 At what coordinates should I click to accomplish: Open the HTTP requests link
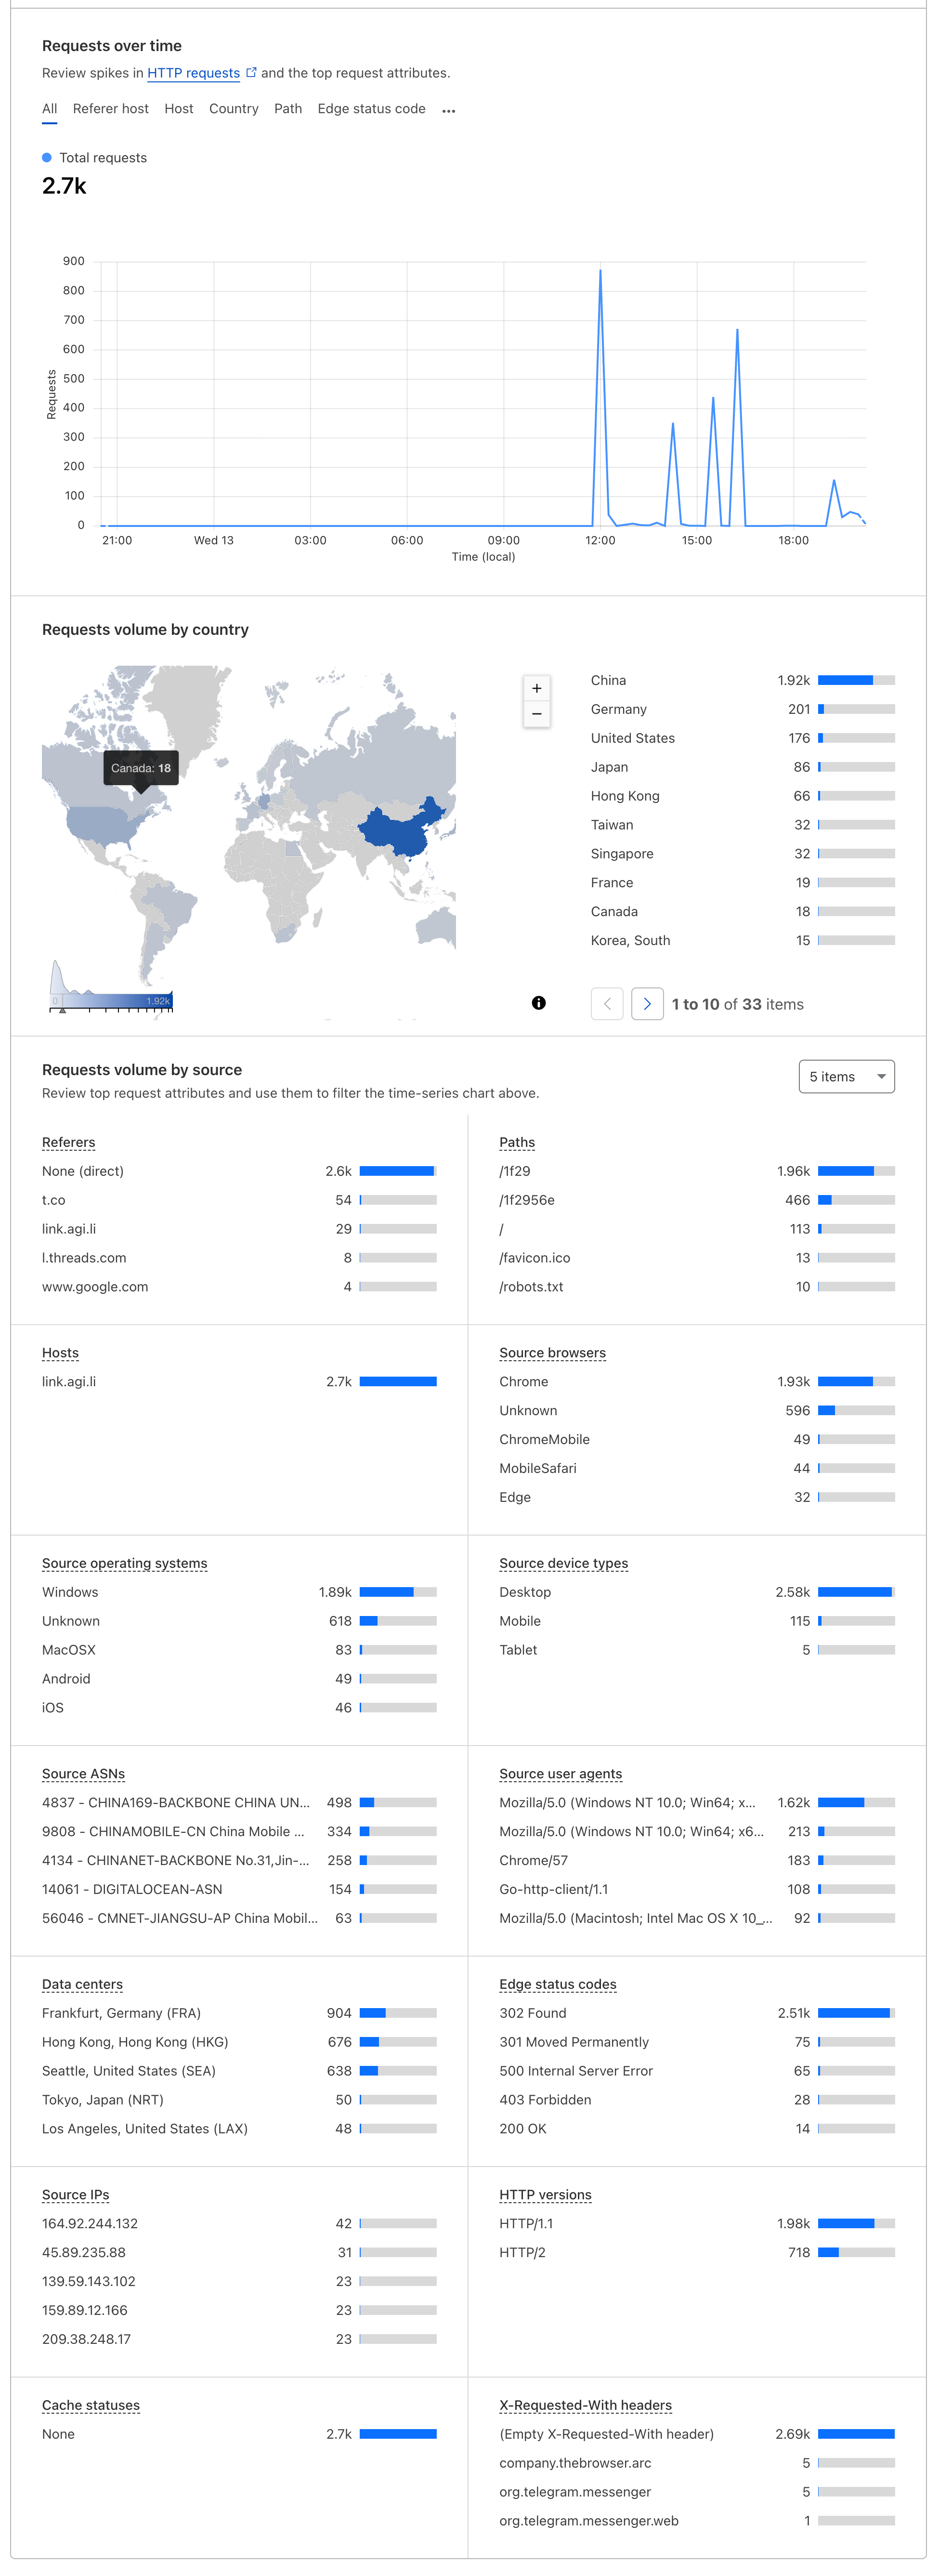(193, 73)
